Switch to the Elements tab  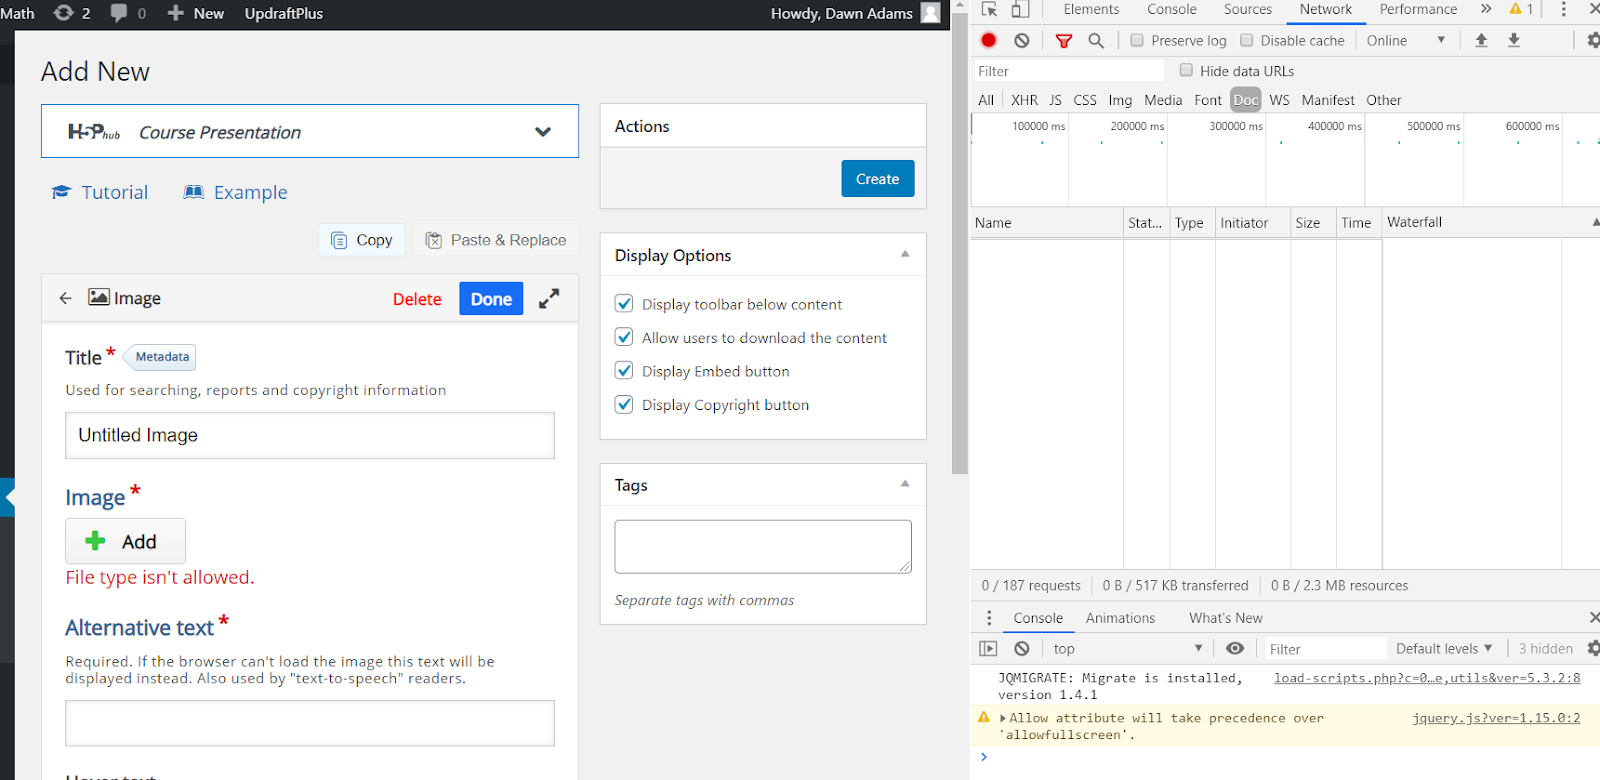[1091, 9]
